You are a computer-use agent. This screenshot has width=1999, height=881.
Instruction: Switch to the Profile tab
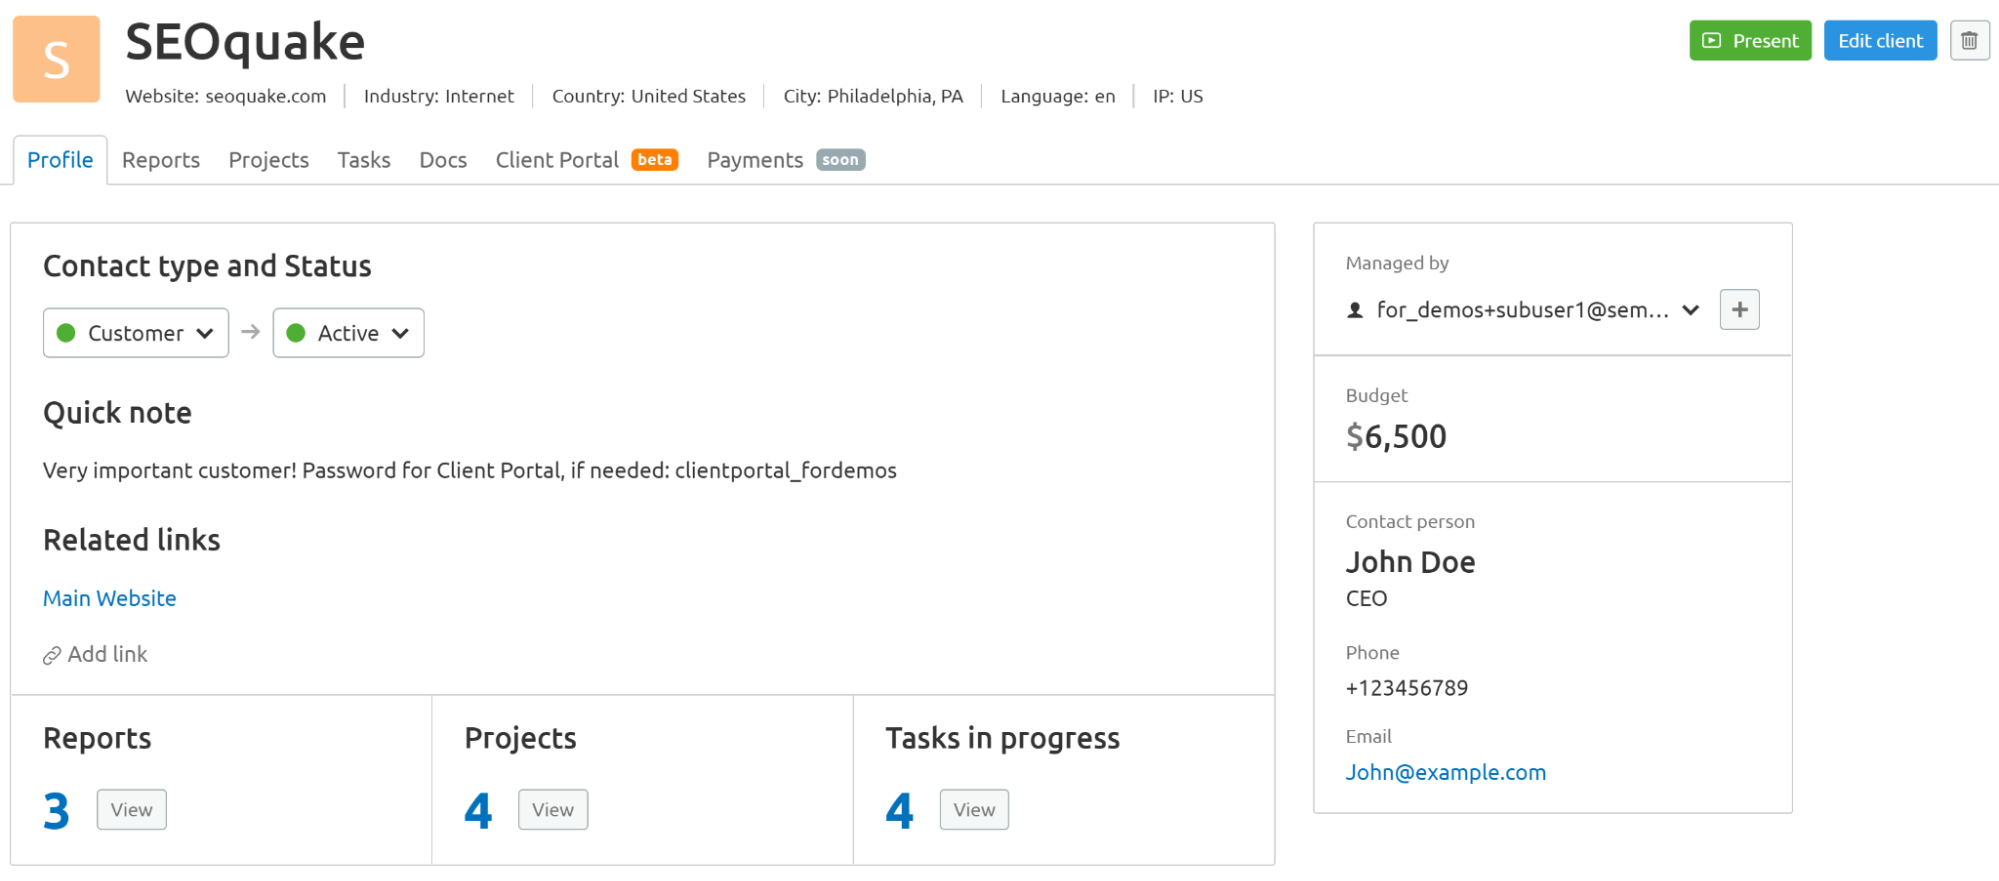(x=60, y=160)
